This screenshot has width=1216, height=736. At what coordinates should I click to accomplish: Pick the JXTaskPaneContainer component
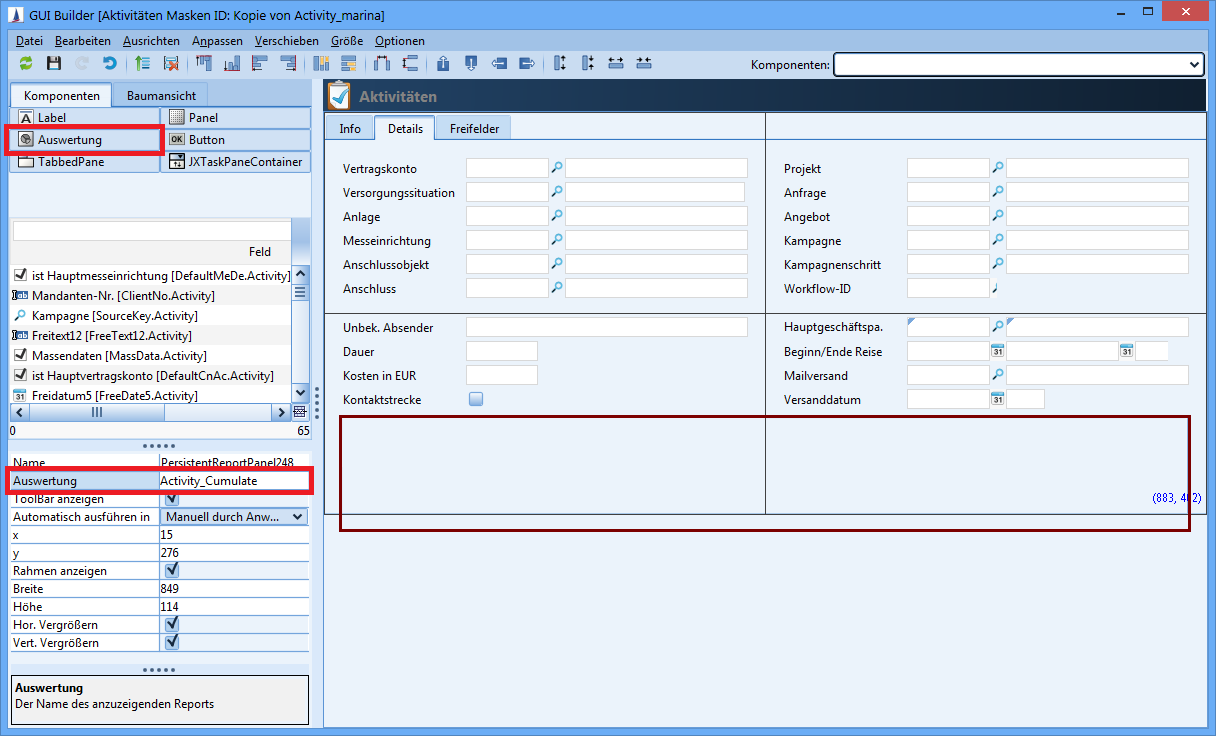pyautogui.click(x=236, y=162)
